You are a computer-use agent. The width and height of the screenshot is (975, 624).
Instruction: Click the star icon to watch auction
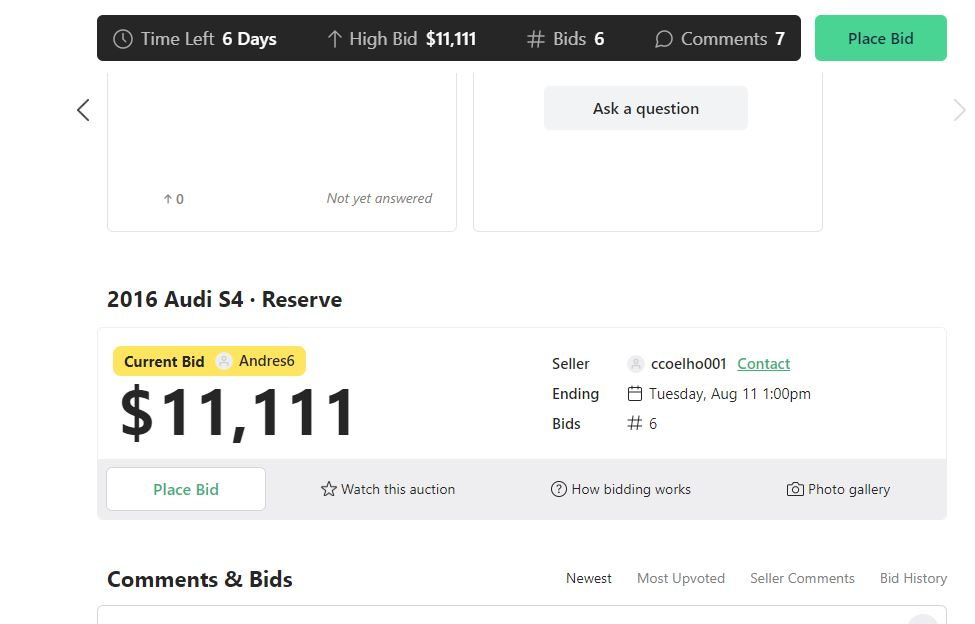(x=328, y=489)
